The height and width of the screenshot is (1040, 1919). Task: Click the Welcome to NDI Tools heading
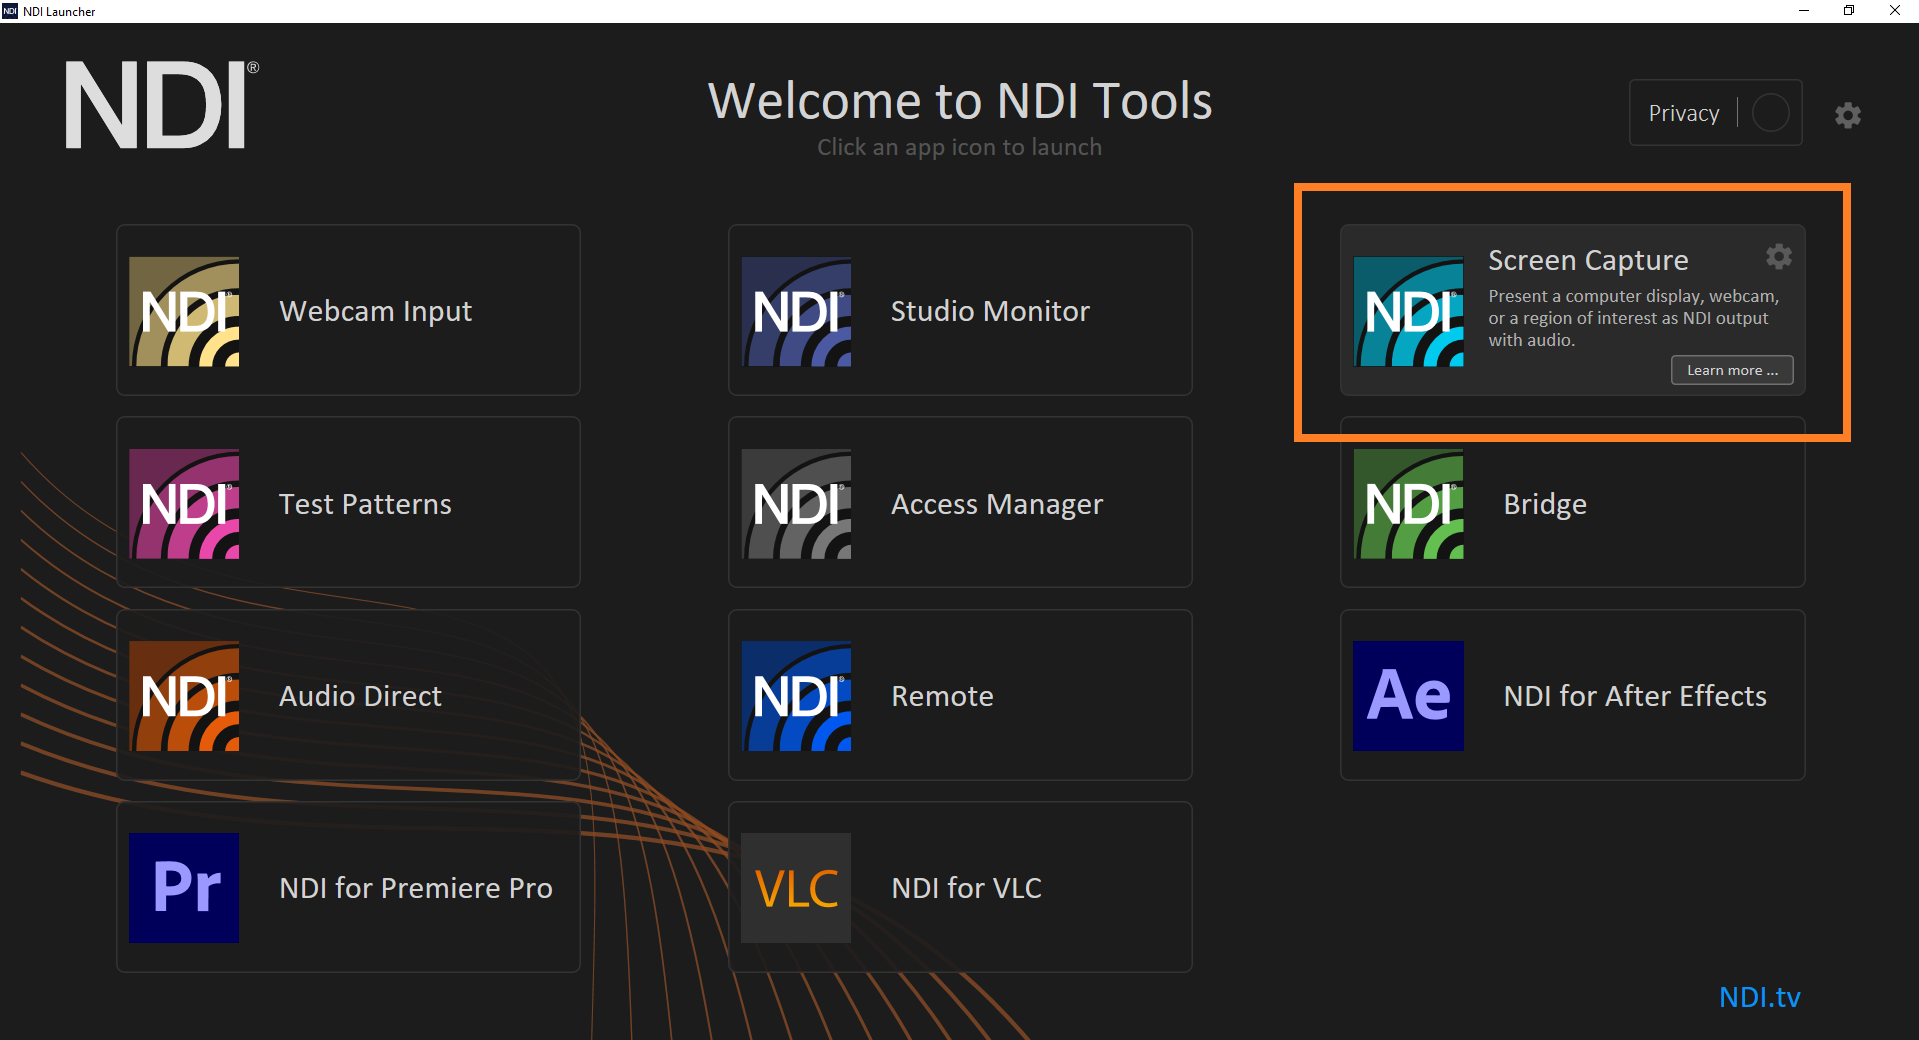(960, 101)
